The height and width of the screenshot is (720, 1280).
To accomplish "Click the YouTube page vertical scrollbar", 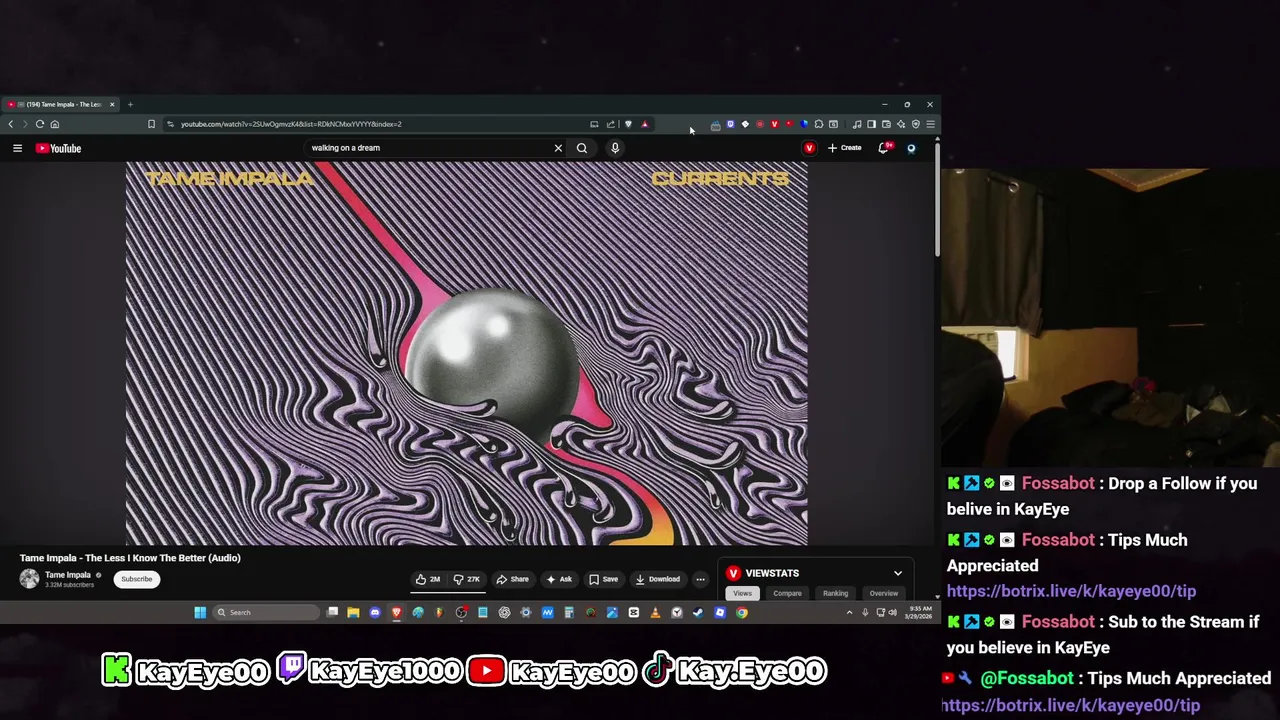I will point(937,200).
